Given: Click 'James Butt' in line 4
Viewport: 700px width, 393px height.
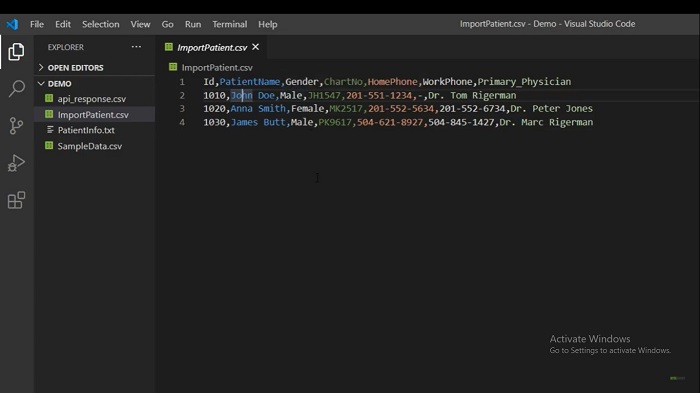Looking at the screenshot, I should tap(258, 122).
